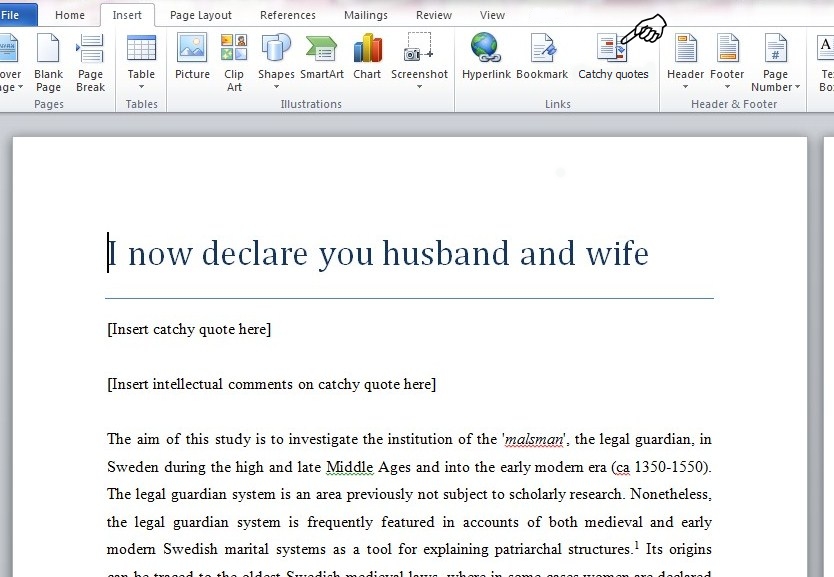This screenshot has width=834, height=577.
Task: Click the document title heading
Action: [x=378, y=253]
